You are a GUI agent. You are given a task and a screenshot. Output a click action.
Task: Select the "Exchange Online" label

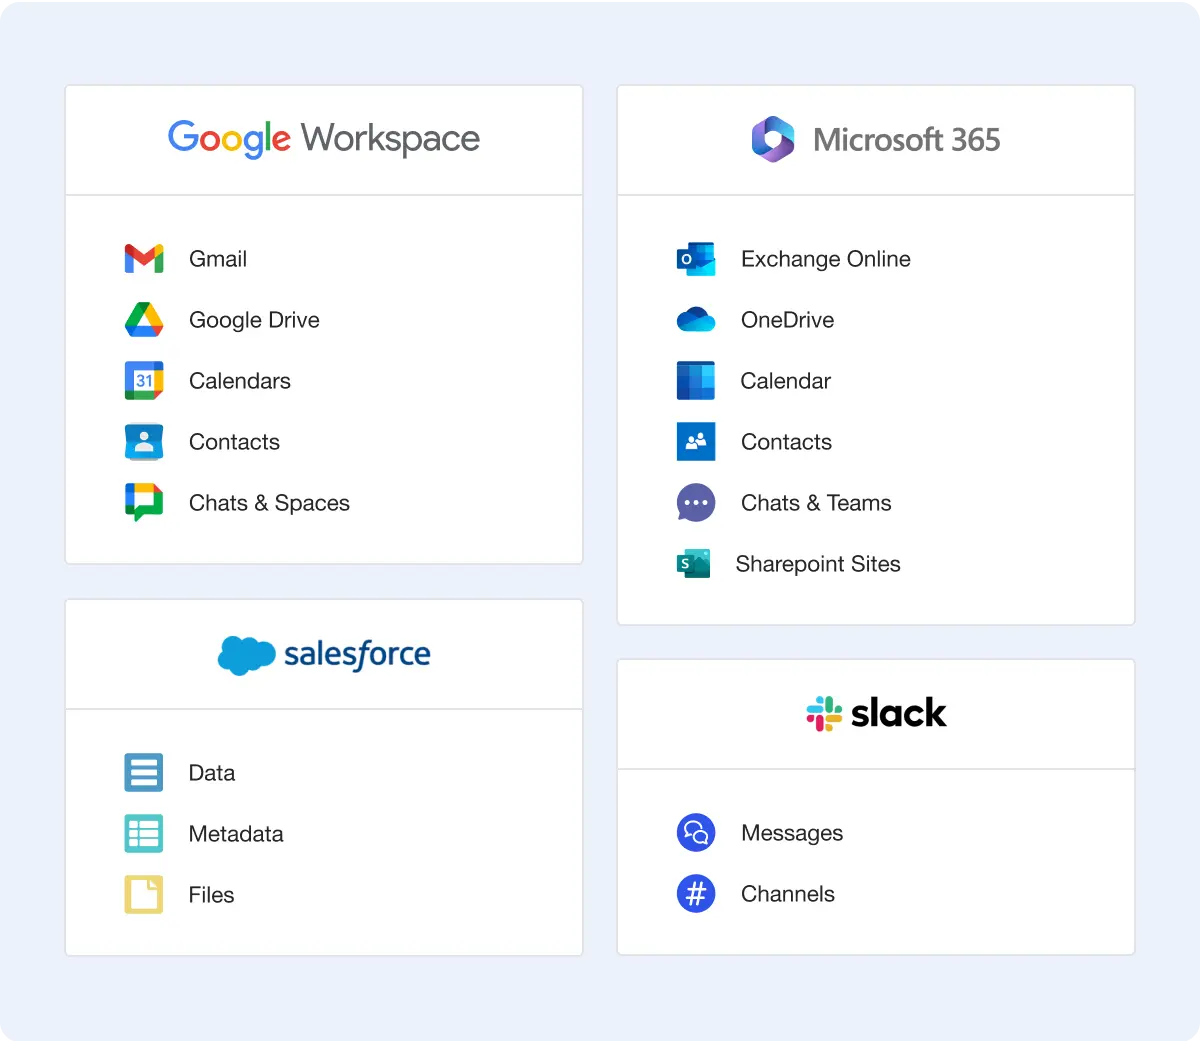click(x=826, y=259)
